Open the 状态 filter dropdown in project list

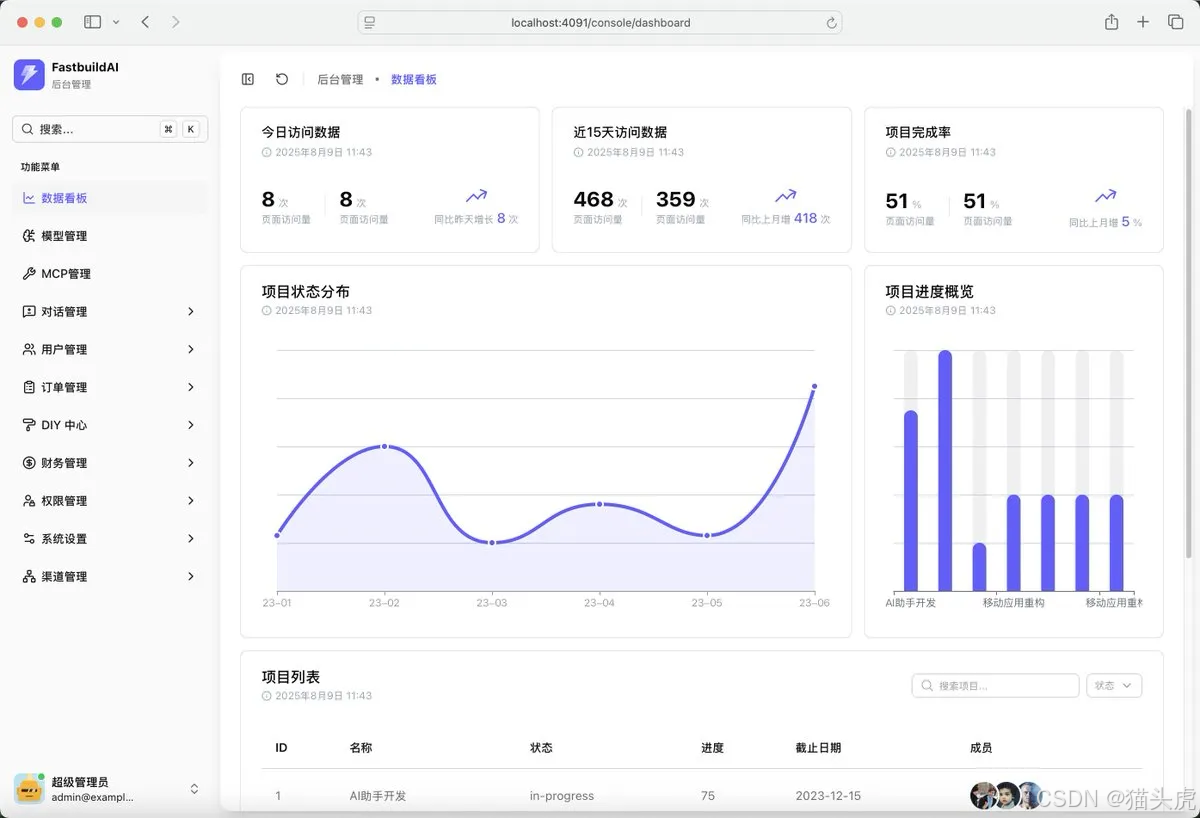click(1113, 685)
